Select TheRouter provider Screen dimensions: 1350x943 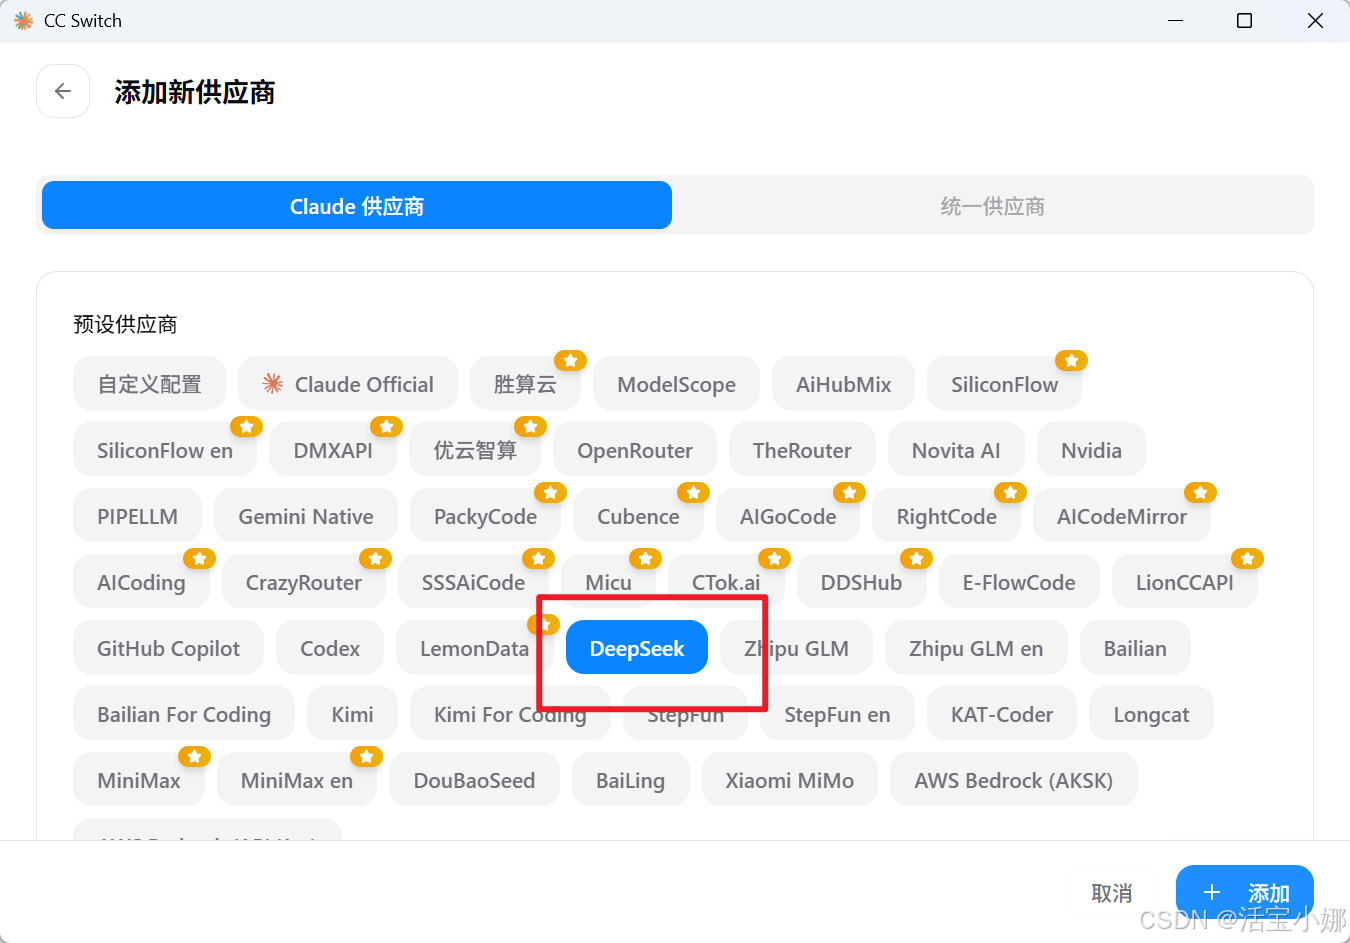(x=802, y=450)
